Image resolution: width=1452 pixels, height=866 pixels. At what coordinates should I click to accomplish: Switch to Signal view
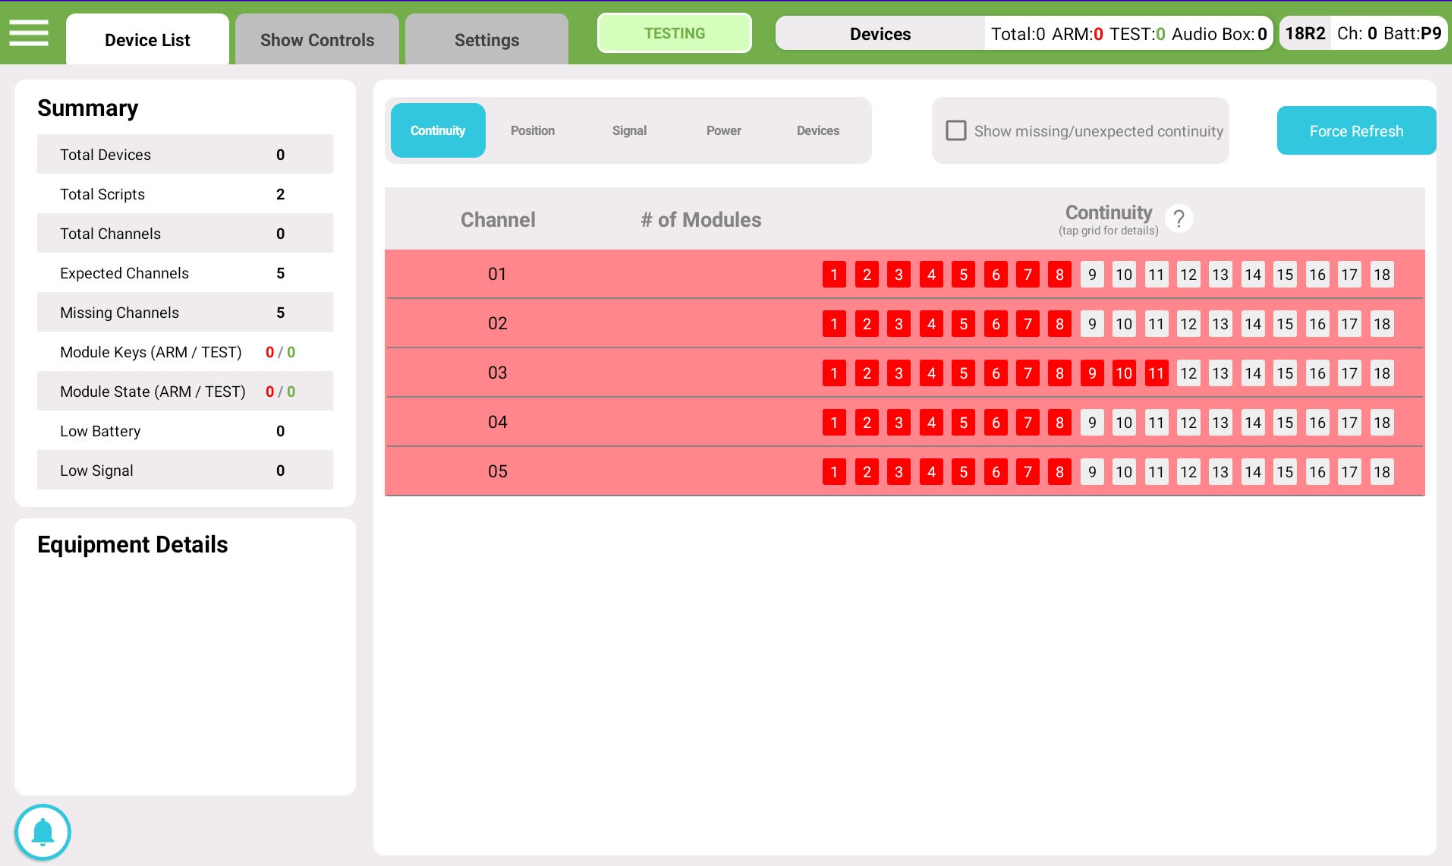click(629, 131)
